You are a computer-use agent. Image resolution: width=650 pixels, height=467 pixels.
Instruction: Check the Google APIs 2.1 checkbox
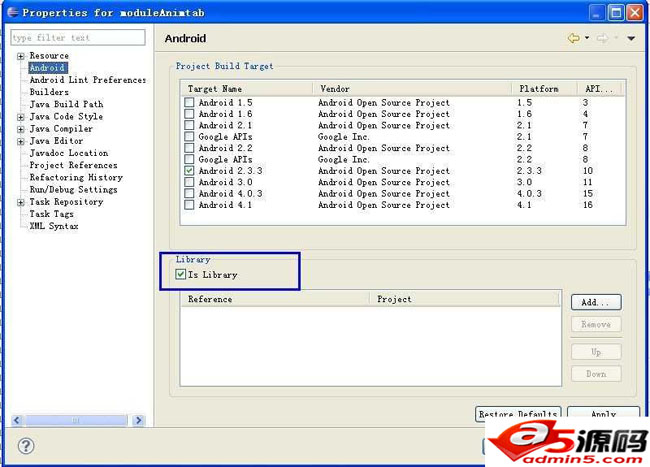189,136
